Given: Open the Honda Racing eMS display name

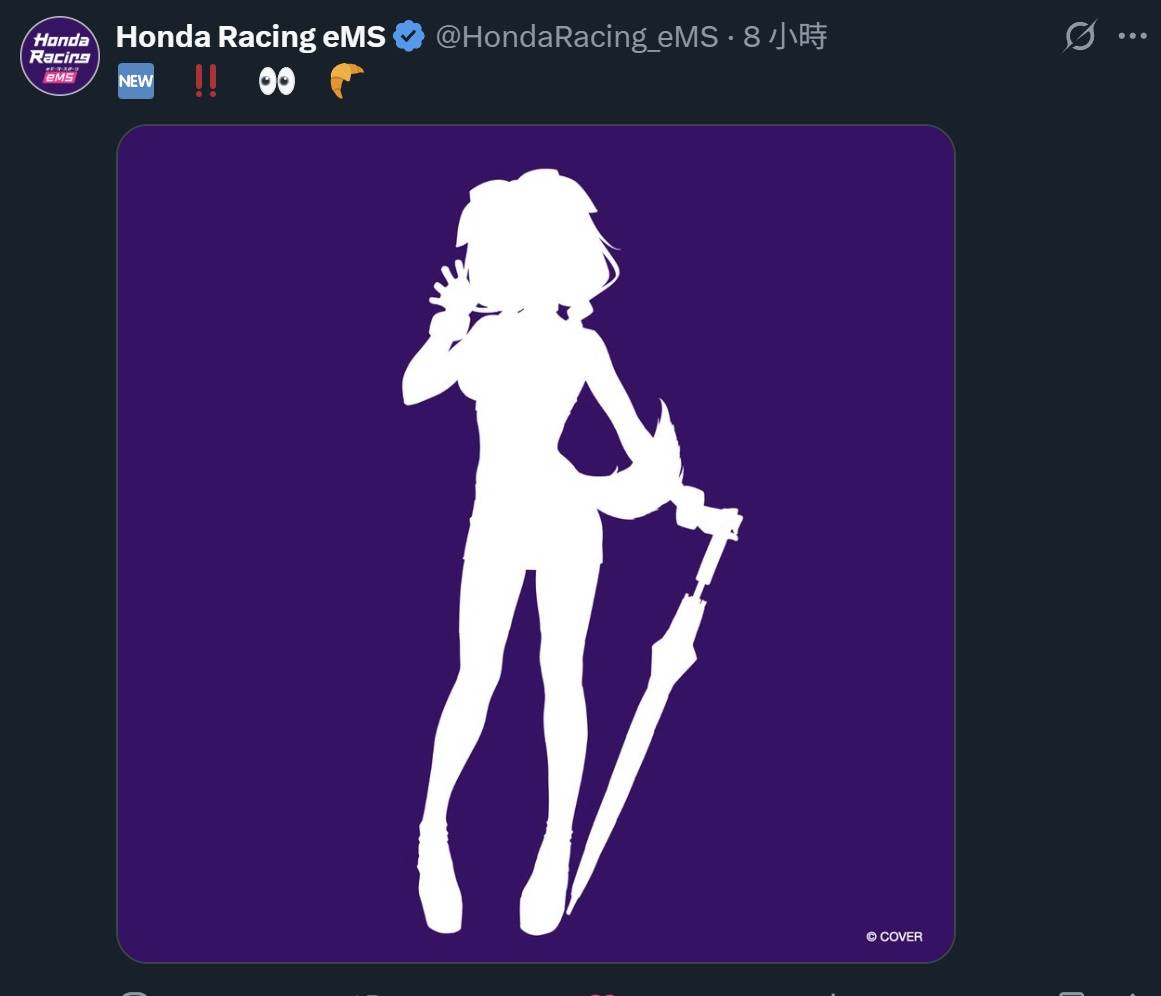Looking at the screenshot, I should click(x=250, y=37).
